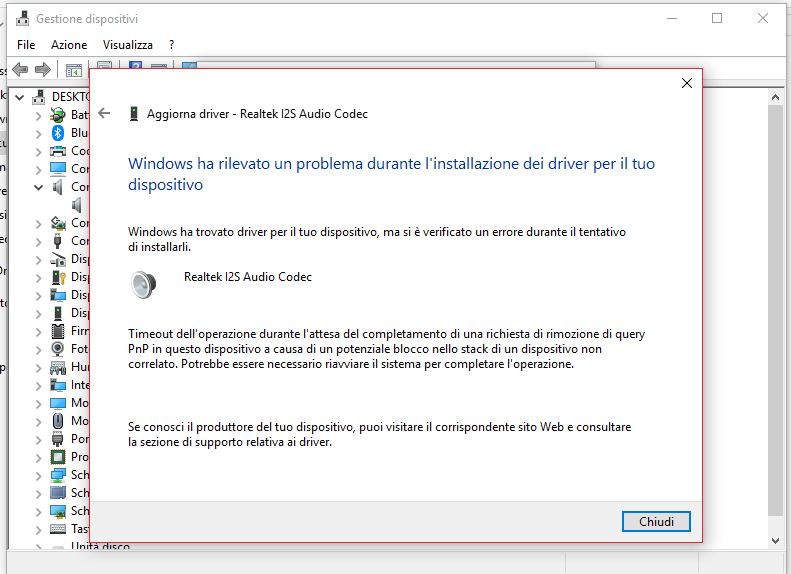Select the Bluetooth icon in the device tree
Viewport: 791px width, 574px height.
coord(58,133)
